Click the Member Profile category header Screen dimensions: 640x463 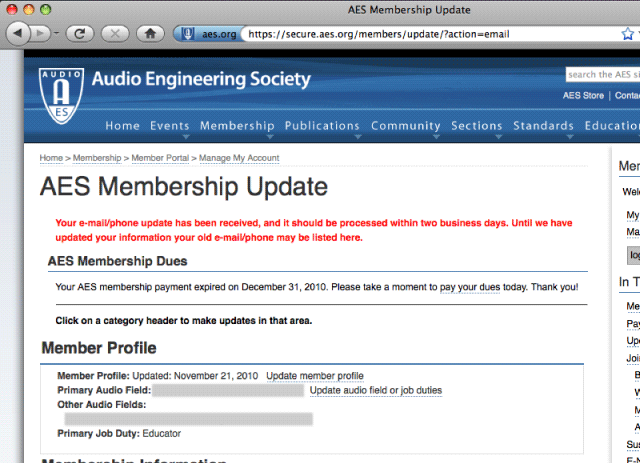tap(99, 348)
